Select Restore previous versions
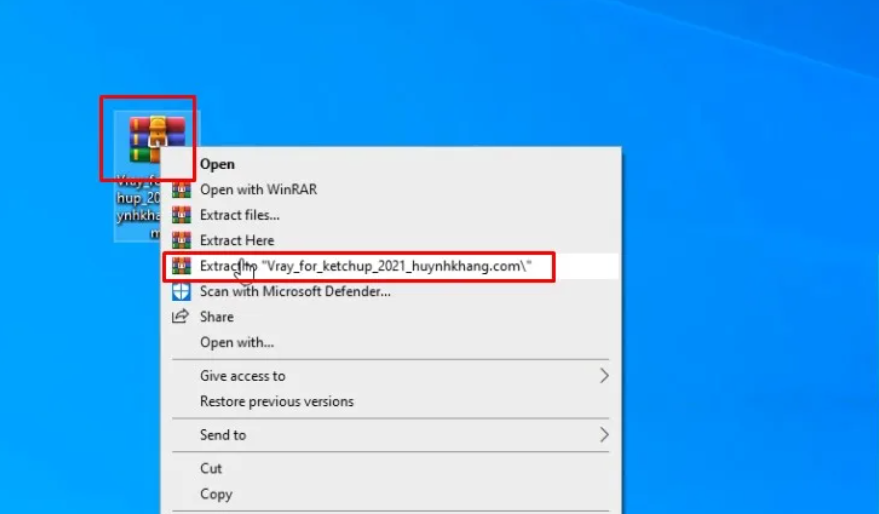Viewport: 879px width, 514px height. [x=276, y=401]
